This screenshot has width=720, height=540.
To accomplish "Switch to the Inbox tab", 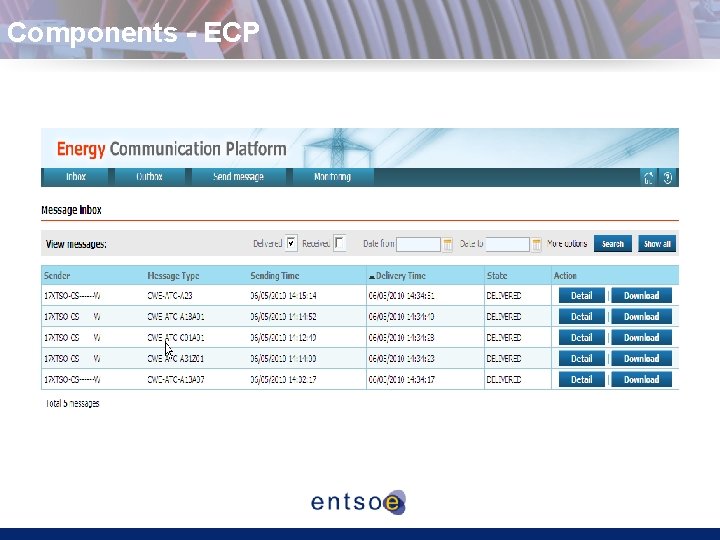I will [x=75, y=177].
